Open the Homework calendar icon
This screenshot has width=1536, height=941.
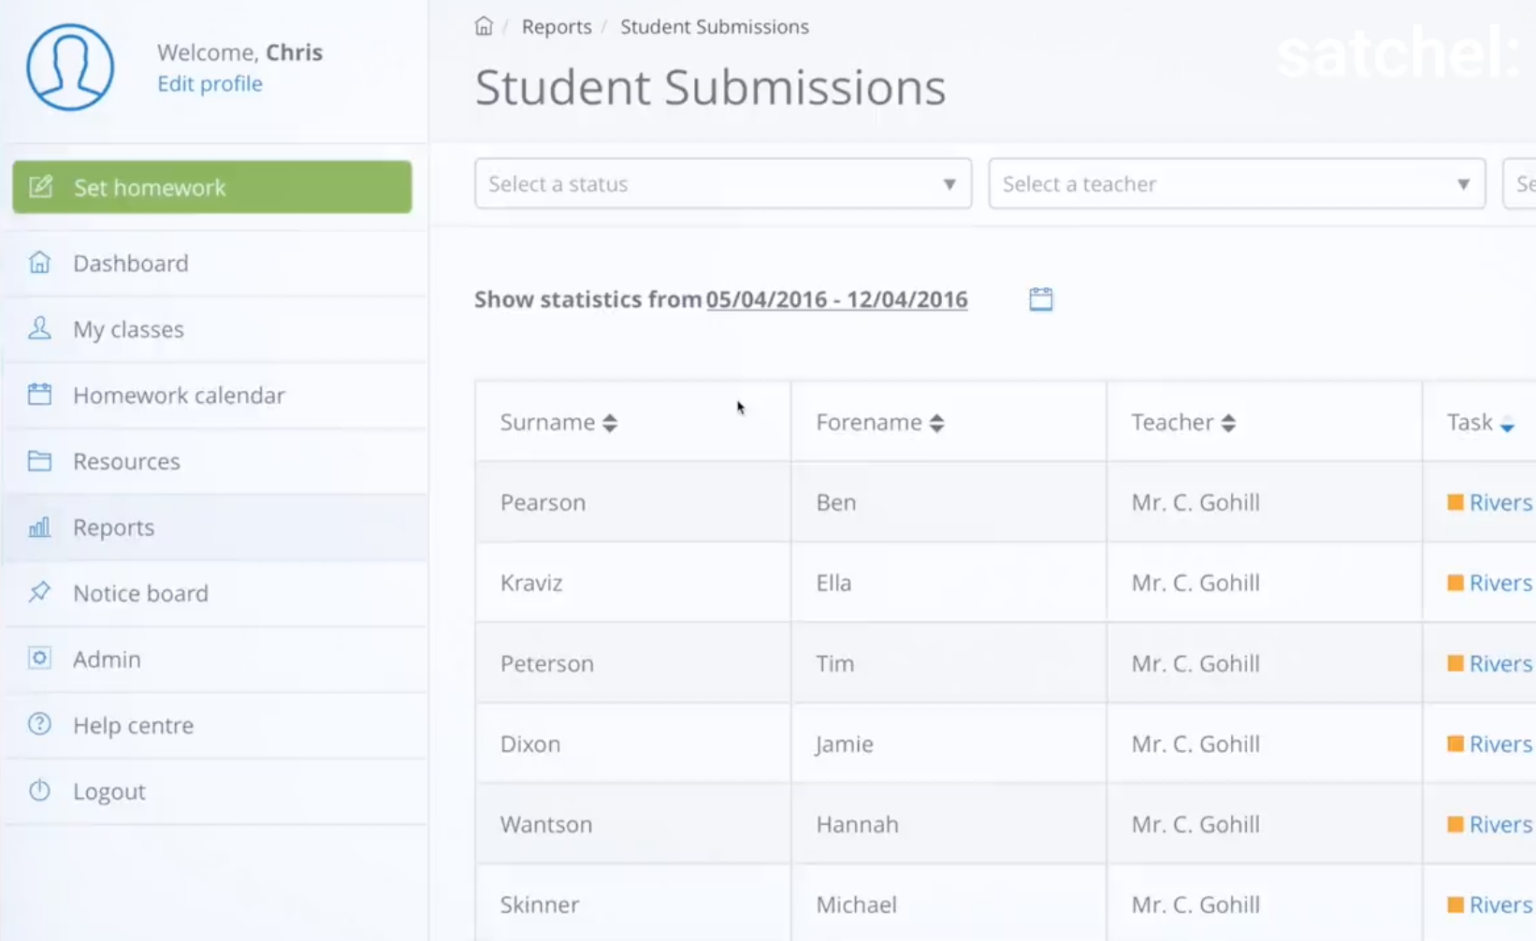40,394
